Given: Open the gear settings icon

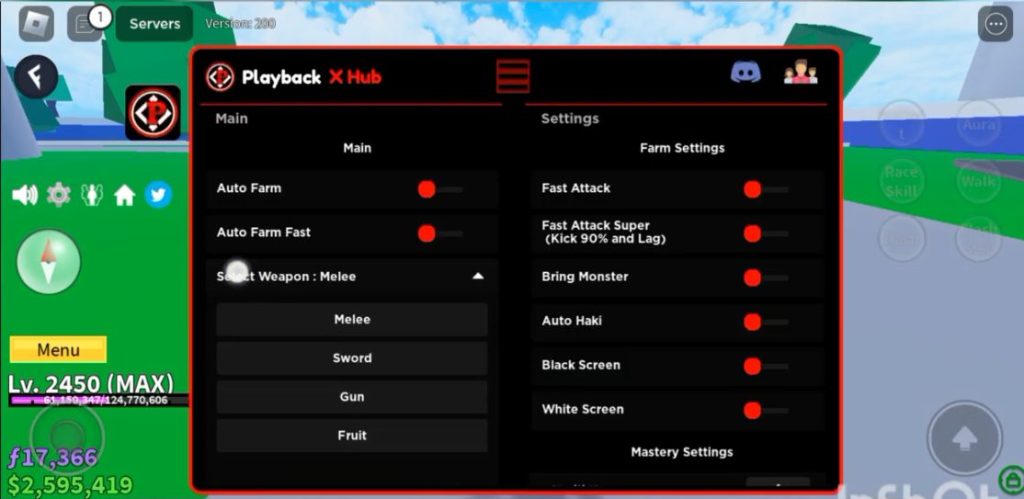Looking at the screenshot, I should point(59,195).
